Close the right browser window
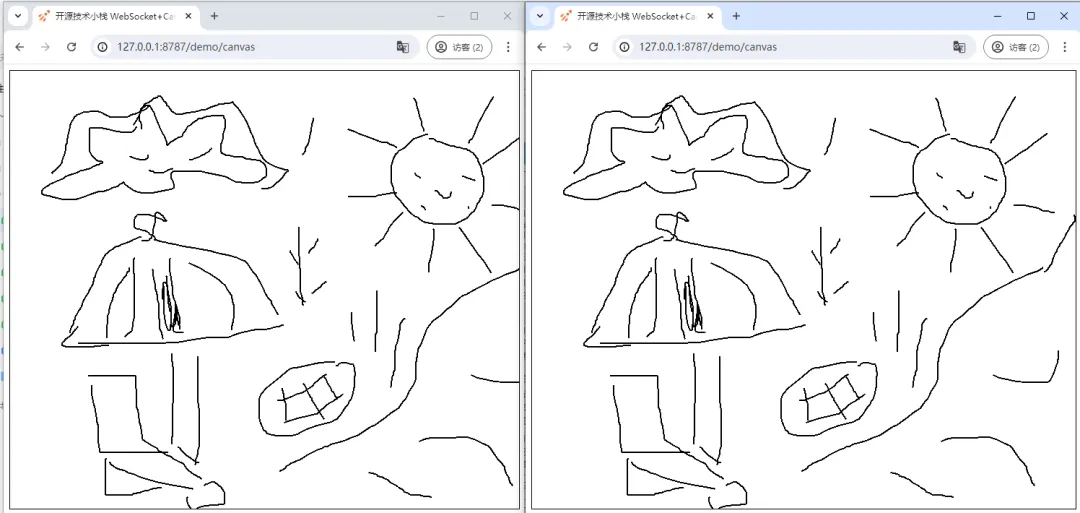The width and height of the screenshot is (1080, 513). click(x=1063, y=16)
